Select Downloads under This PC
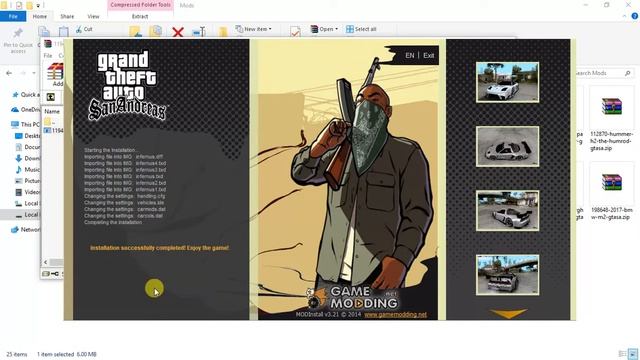Viewport: 640px width, 360px height. 27,158
